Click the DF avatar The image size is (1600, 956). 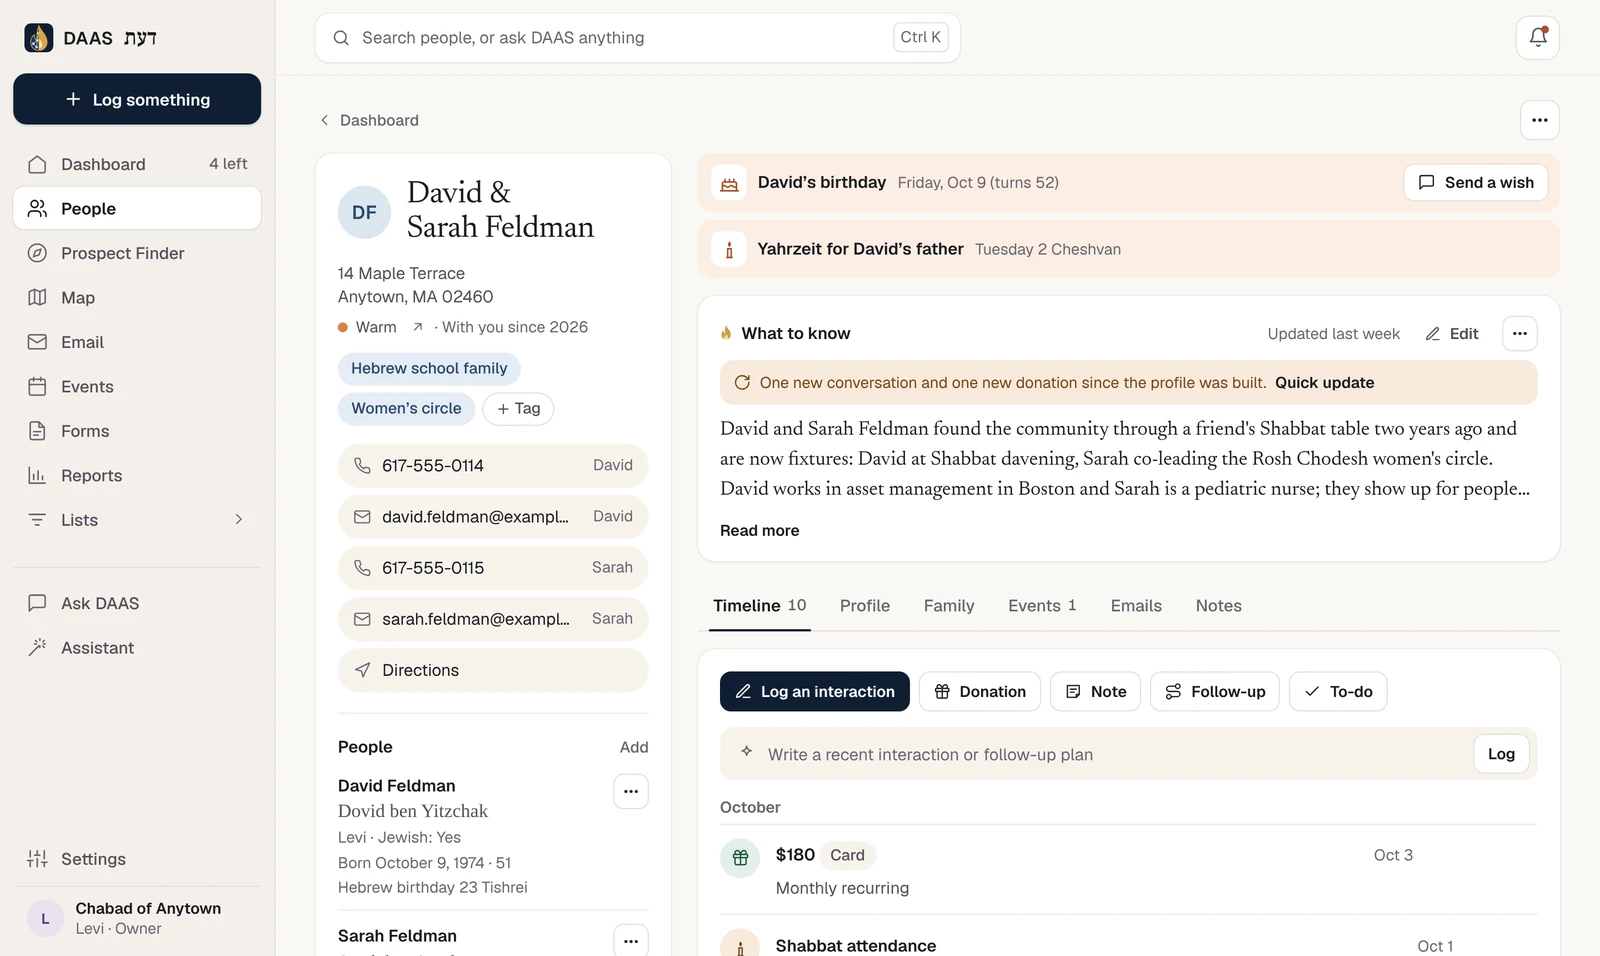pyautogui.click(x=364, y=212)
